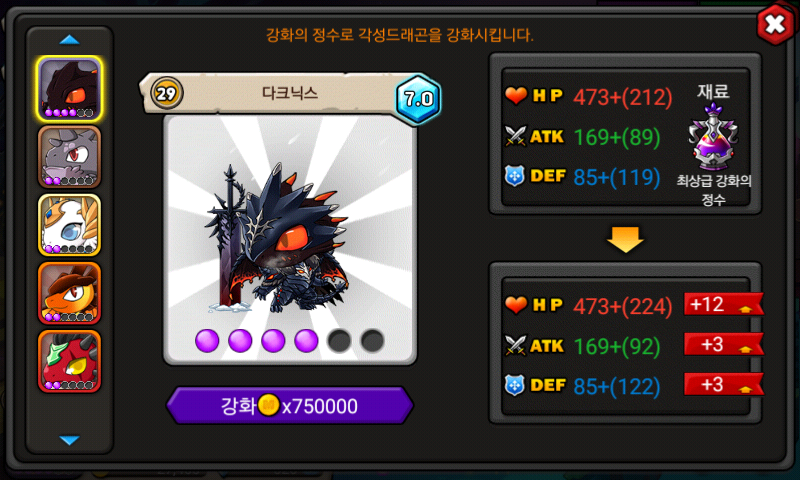Tap the blue shield DEF icon in lower stats
This screenshot has width=800, height=480.
pos(514,386)
